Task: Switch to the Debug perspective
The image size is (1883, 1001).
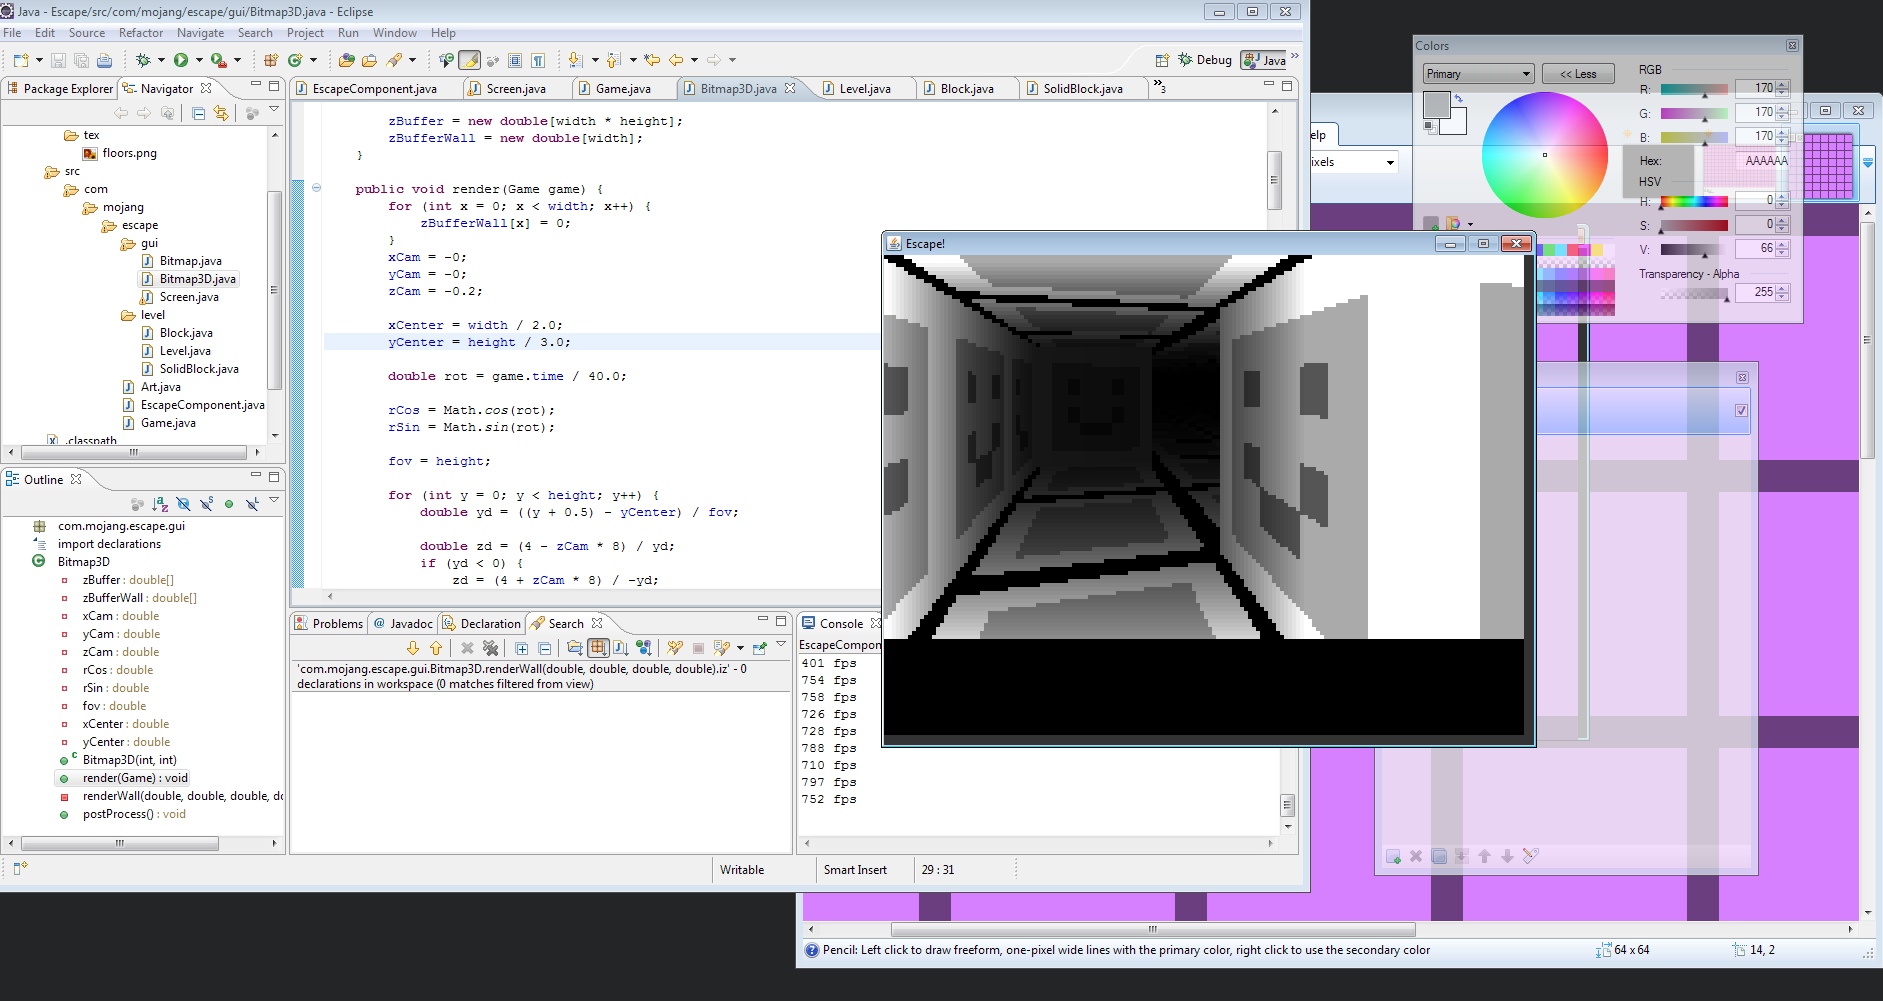Action: (x=1205, y=60)
